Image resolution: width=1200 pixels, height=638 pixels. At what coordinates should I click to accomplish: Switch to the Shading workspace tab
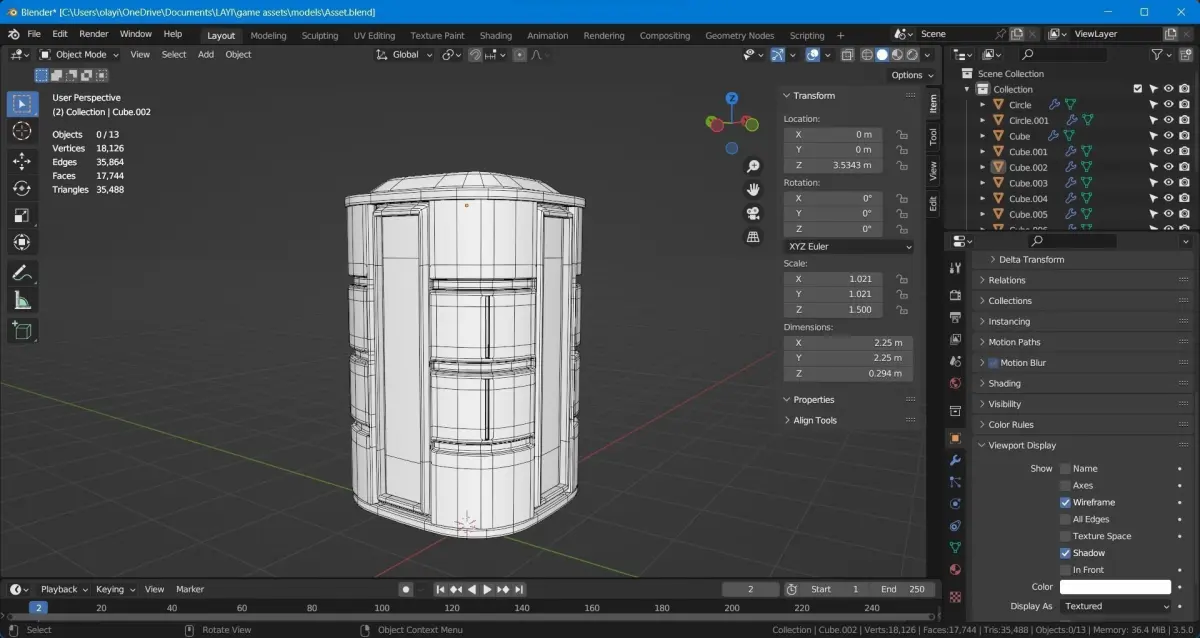(x=496, y=35)
